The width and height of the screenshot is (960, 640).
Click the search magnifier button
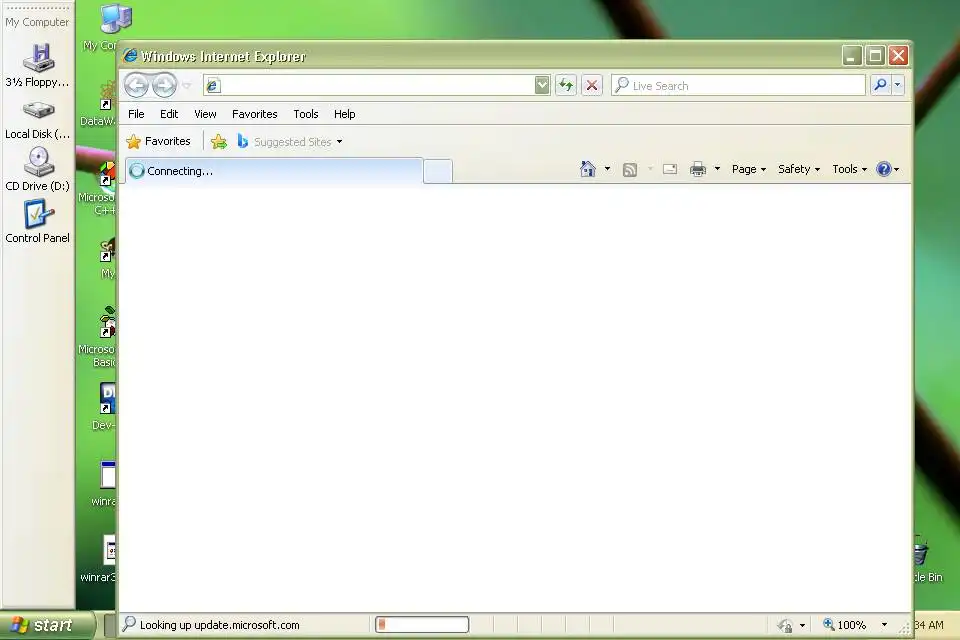point(880,85)
